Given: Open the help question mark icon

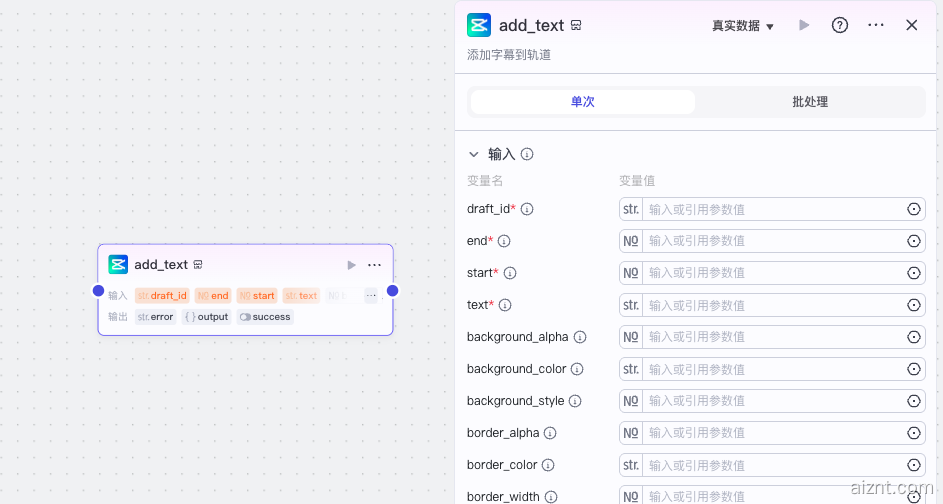Looking at the screenshot, I should 840,25.
